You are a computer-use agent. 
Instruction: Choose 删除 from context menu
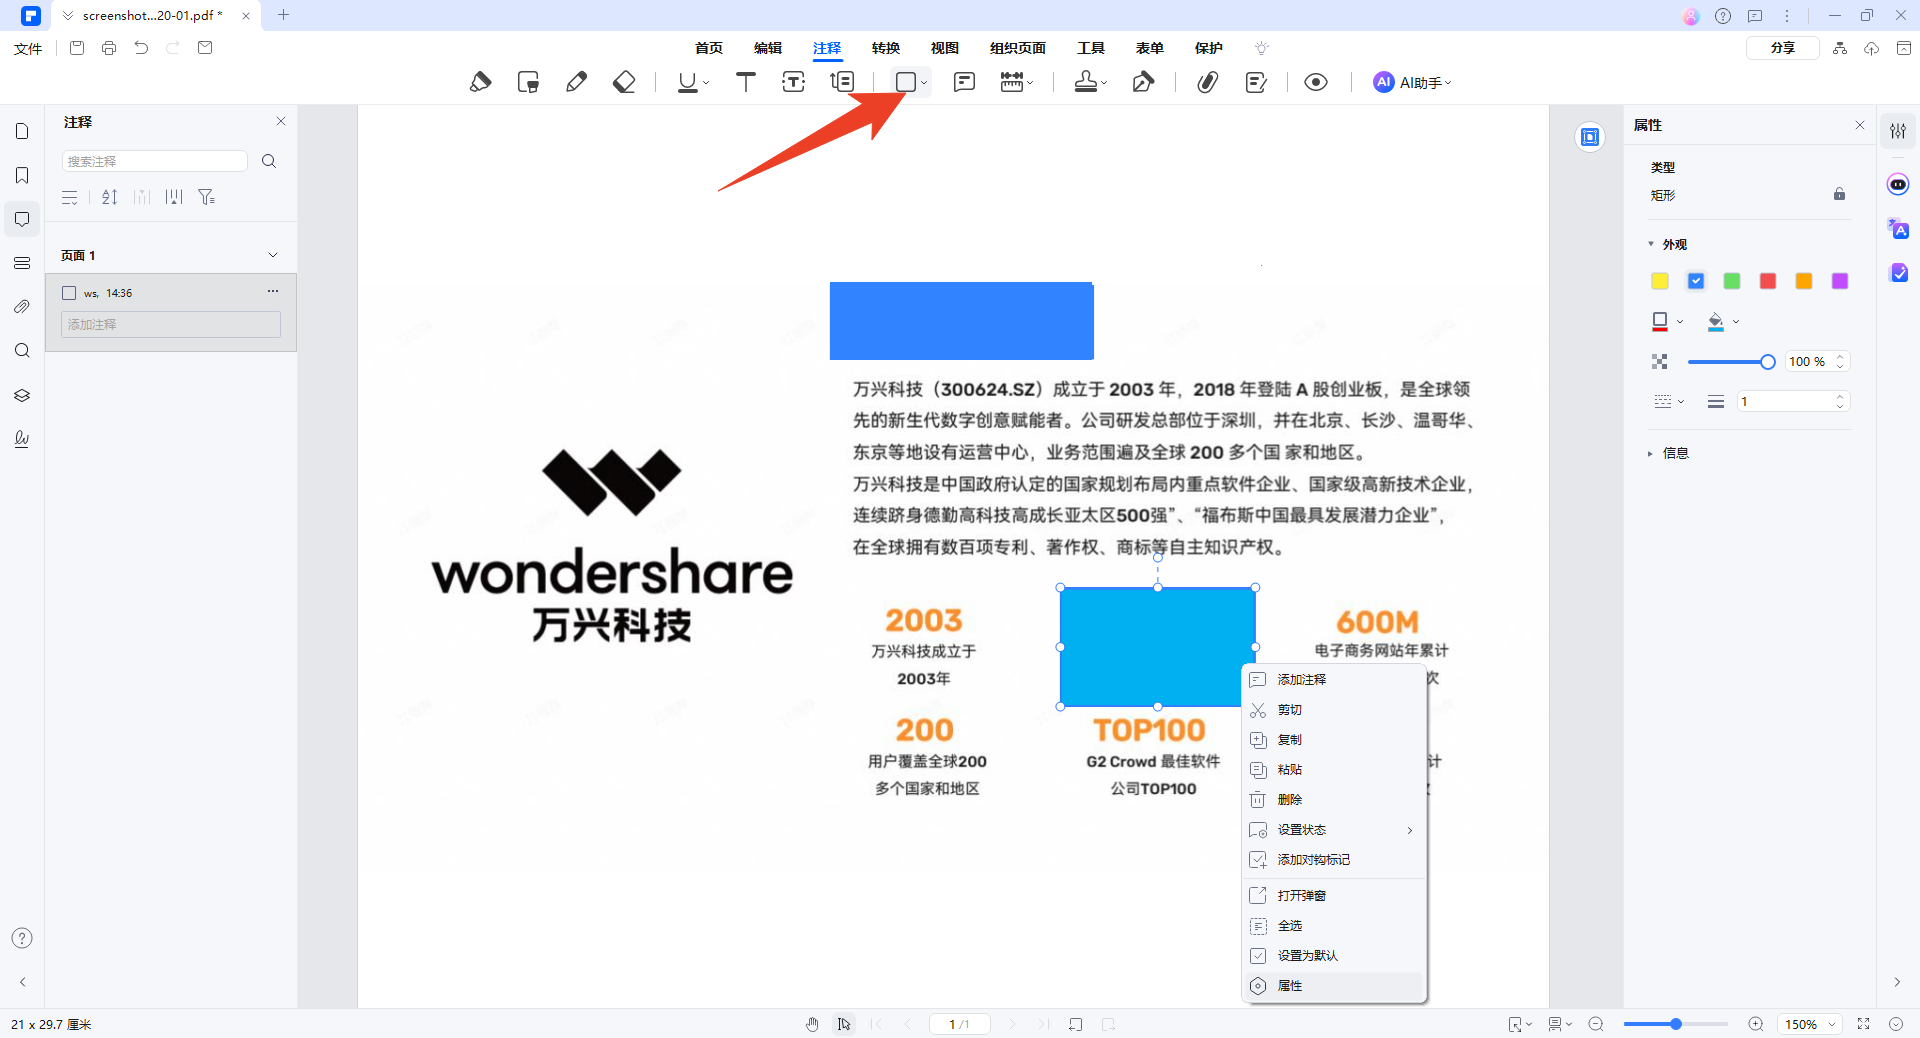coord(1334,800)
